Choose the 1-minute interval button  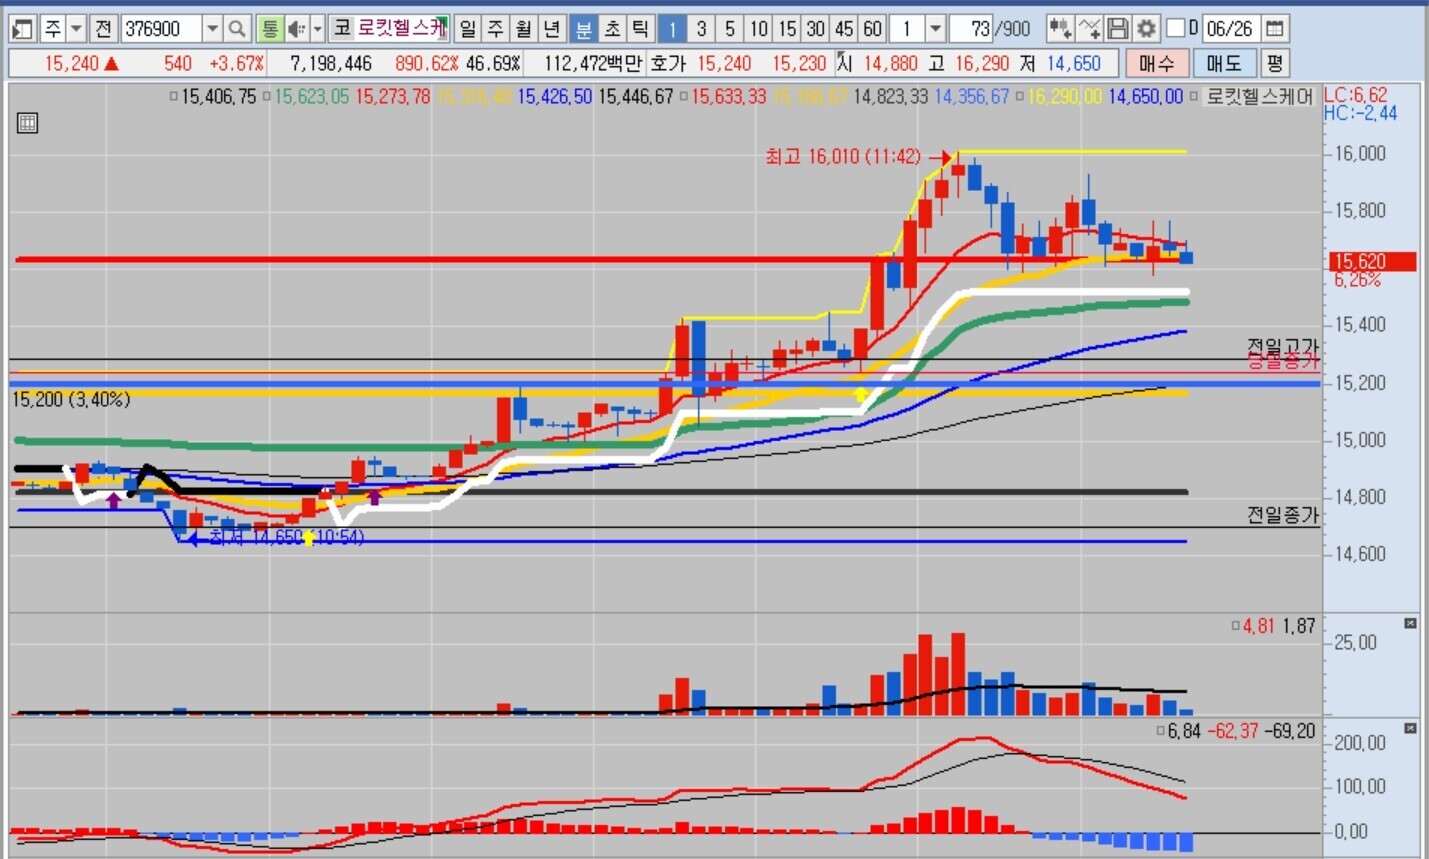(673, 28)
